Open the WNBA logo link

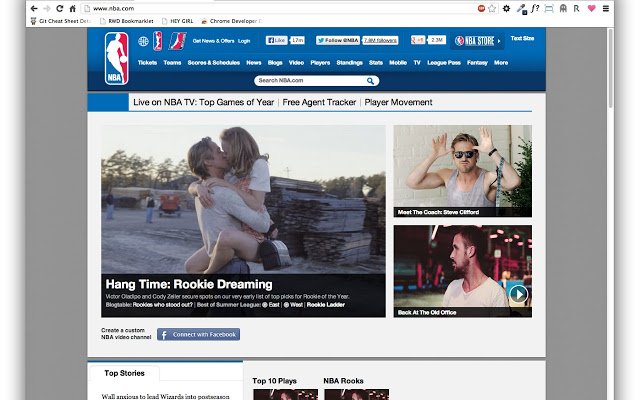[x=158, y=41]
